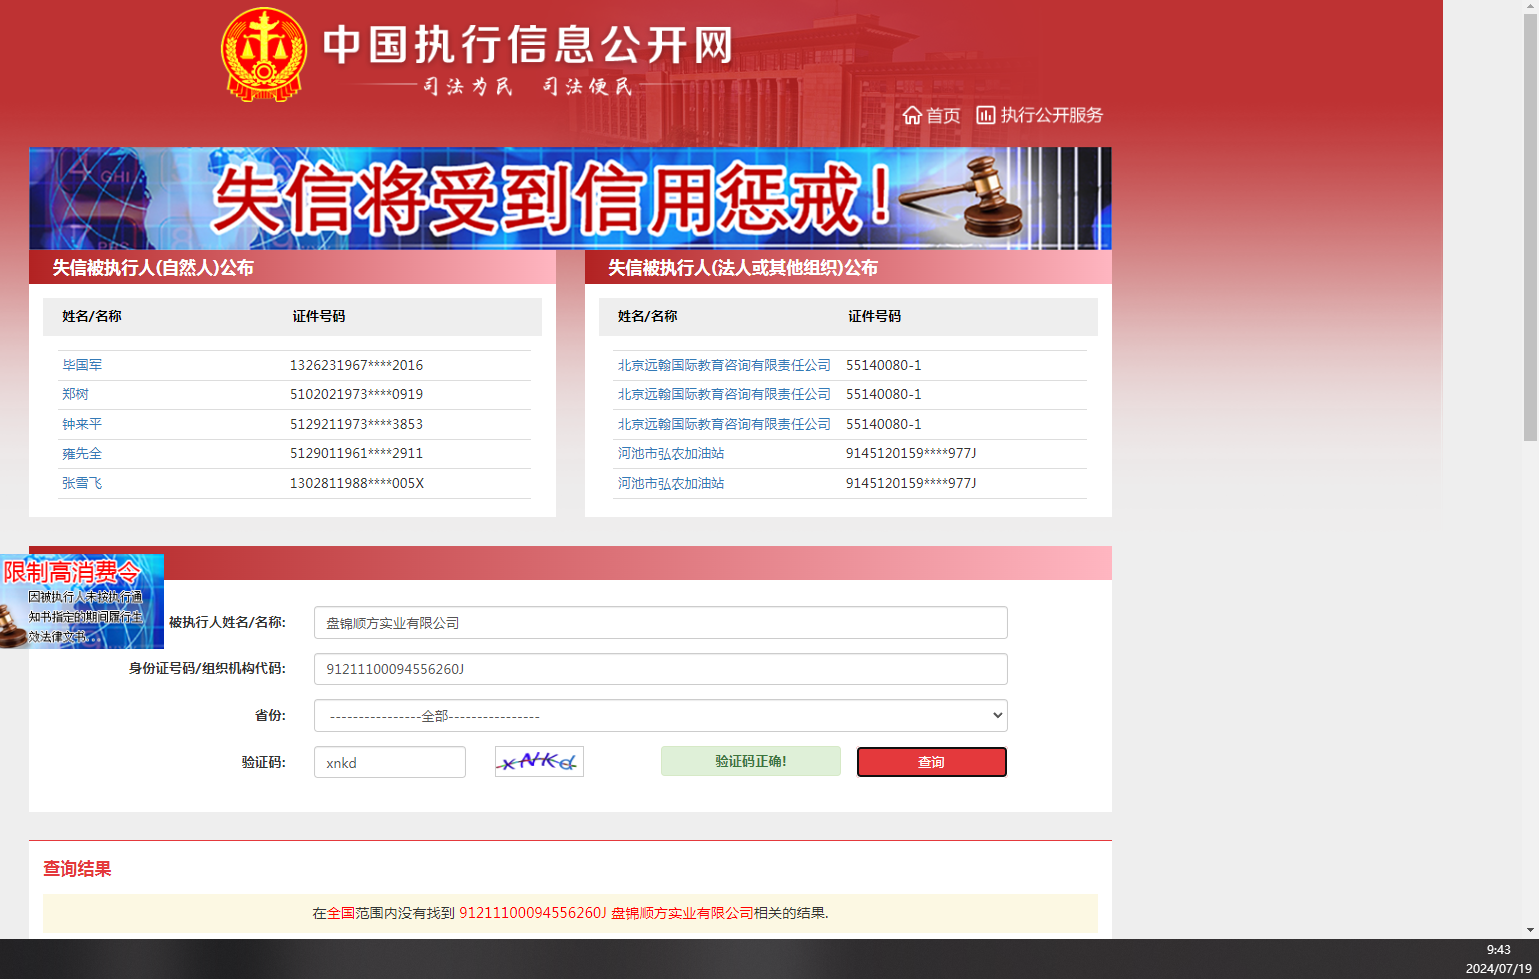Click the 失信将受到信用惩戒 banner image
The image size is (1539, 979).
click(x=570, y=198)
